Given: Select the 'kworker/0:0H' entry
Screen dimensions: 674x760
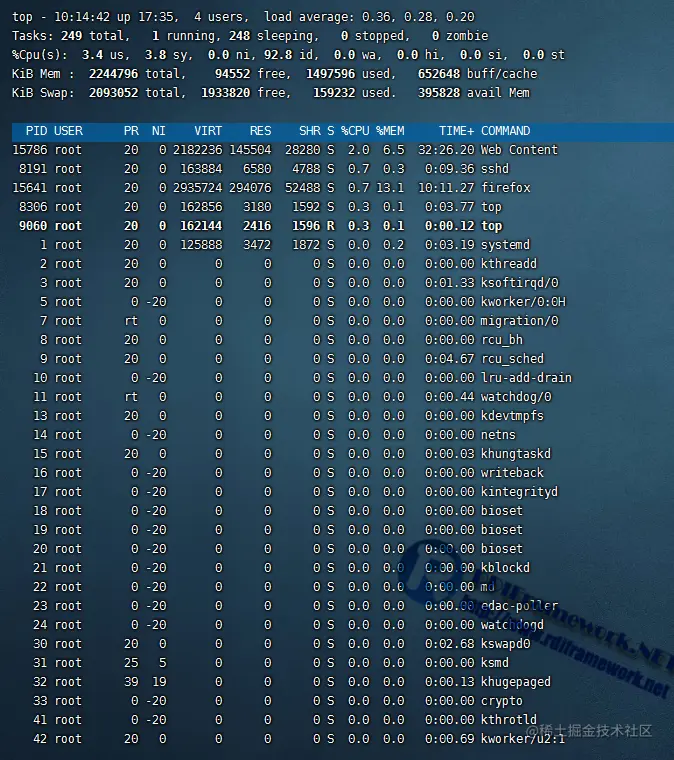Looking at the screenshot, I should [523, 301].
